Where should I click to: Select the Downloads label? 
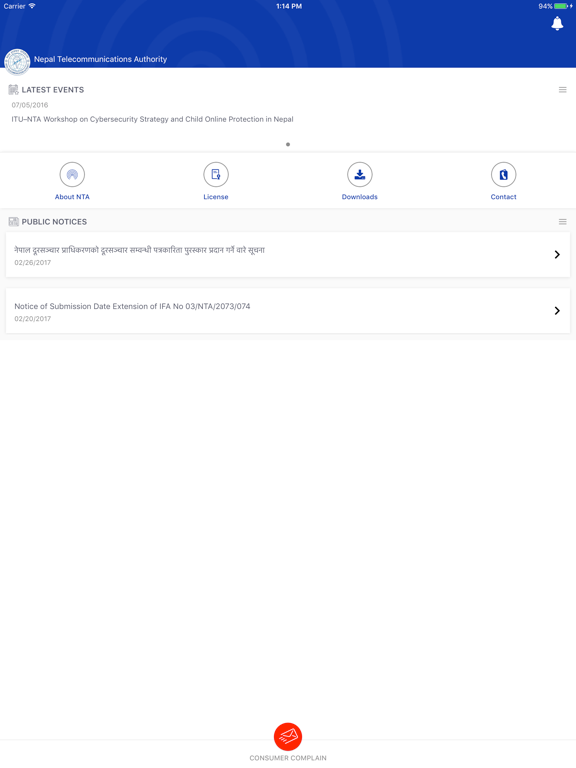360,197
